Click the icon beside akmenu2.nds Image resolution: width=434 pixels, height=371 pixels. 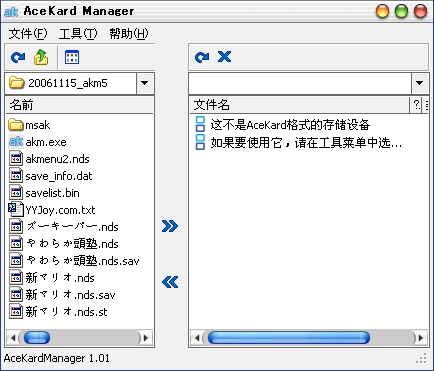click(x=16, y=159)
